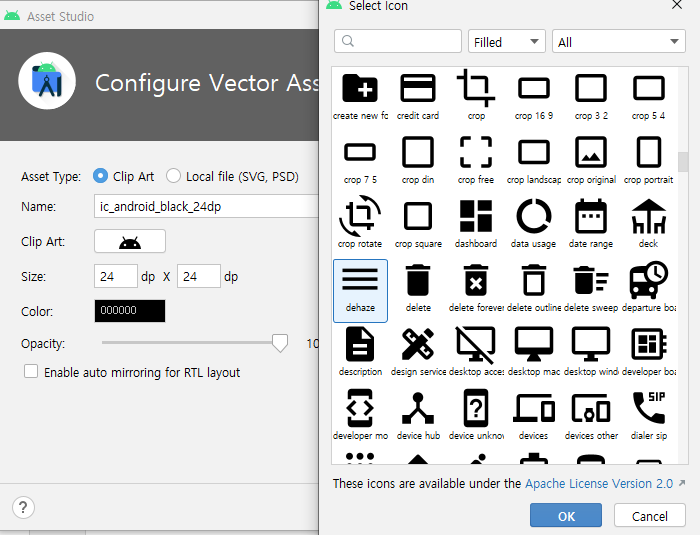Open the Filled style dropdown
The width and height of the screenshot is (700, 535).
pyautogui.click(x=507, y=42)
